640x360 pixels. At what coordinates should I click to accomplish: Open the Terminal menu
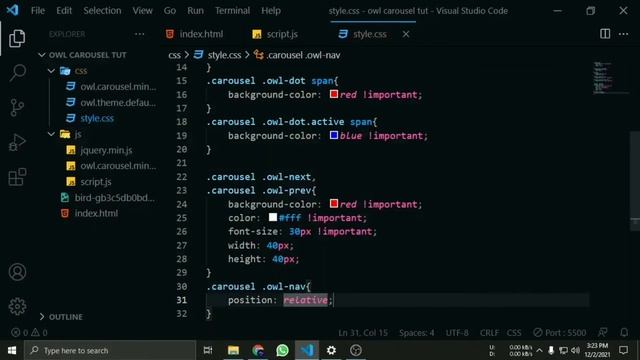coord(233,10)
